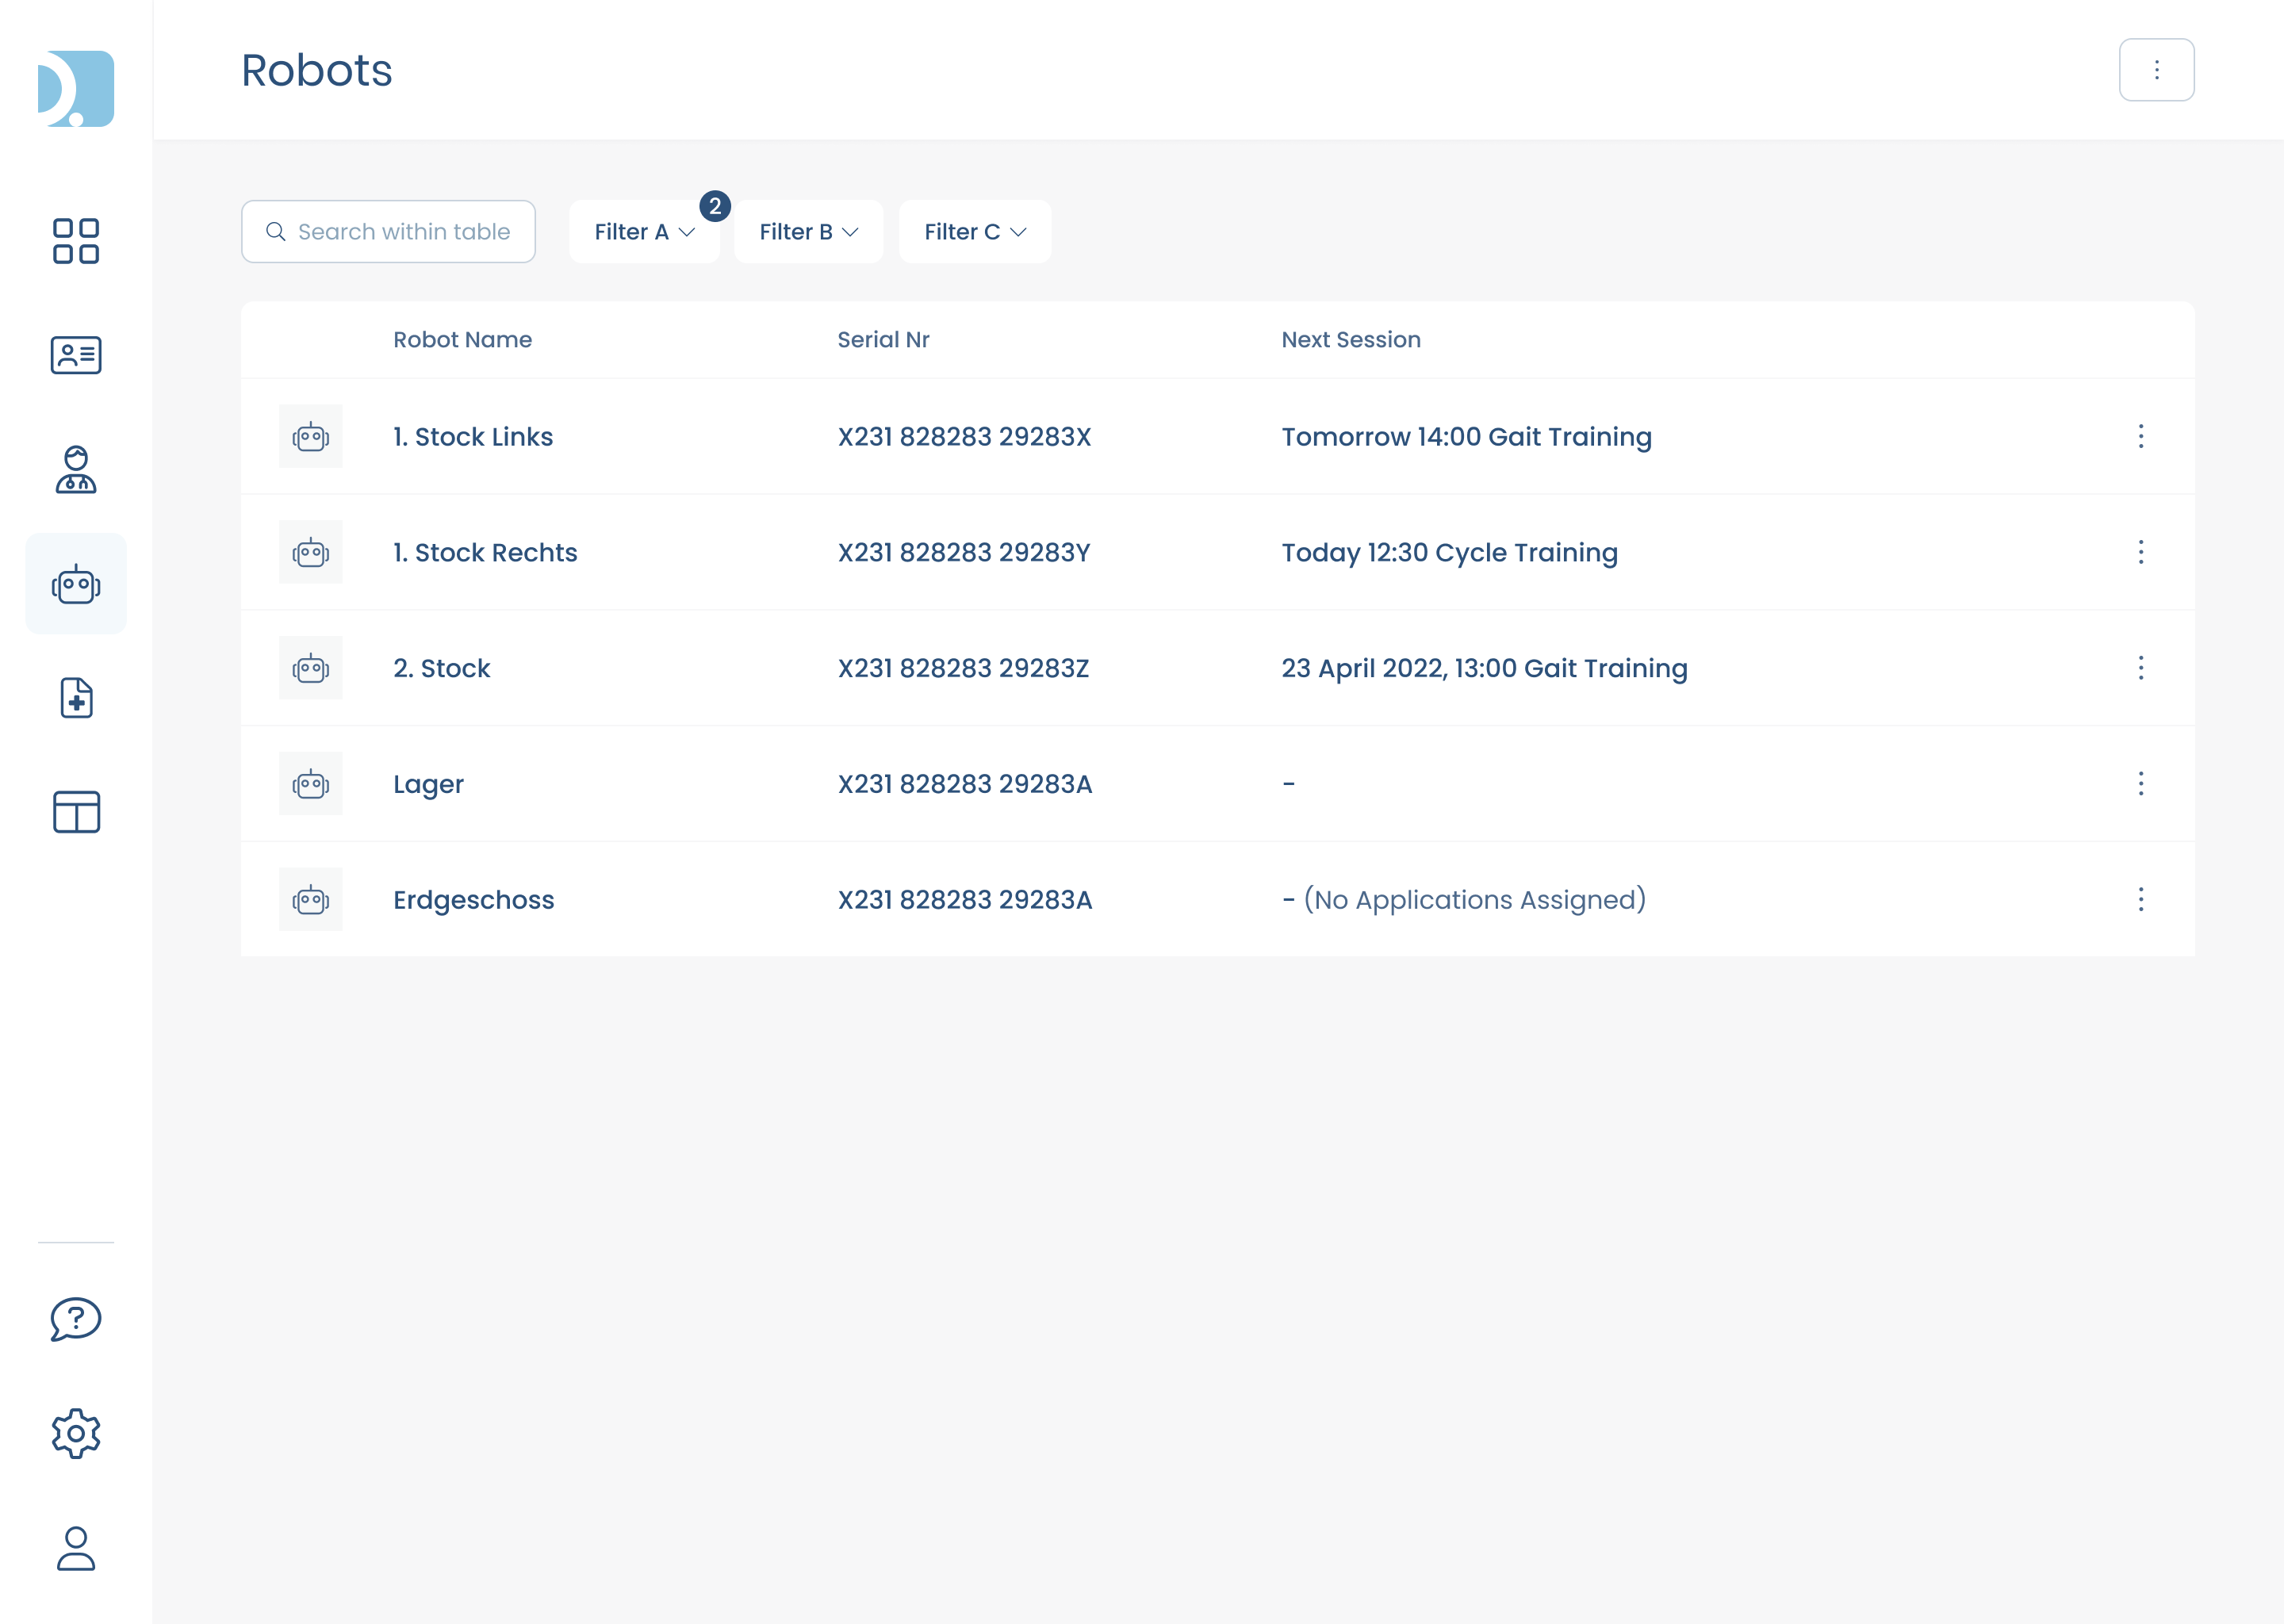2284x1624 pixels.
Task: Click robot icon for Erdgeschoss
Action: coord(310,900)
